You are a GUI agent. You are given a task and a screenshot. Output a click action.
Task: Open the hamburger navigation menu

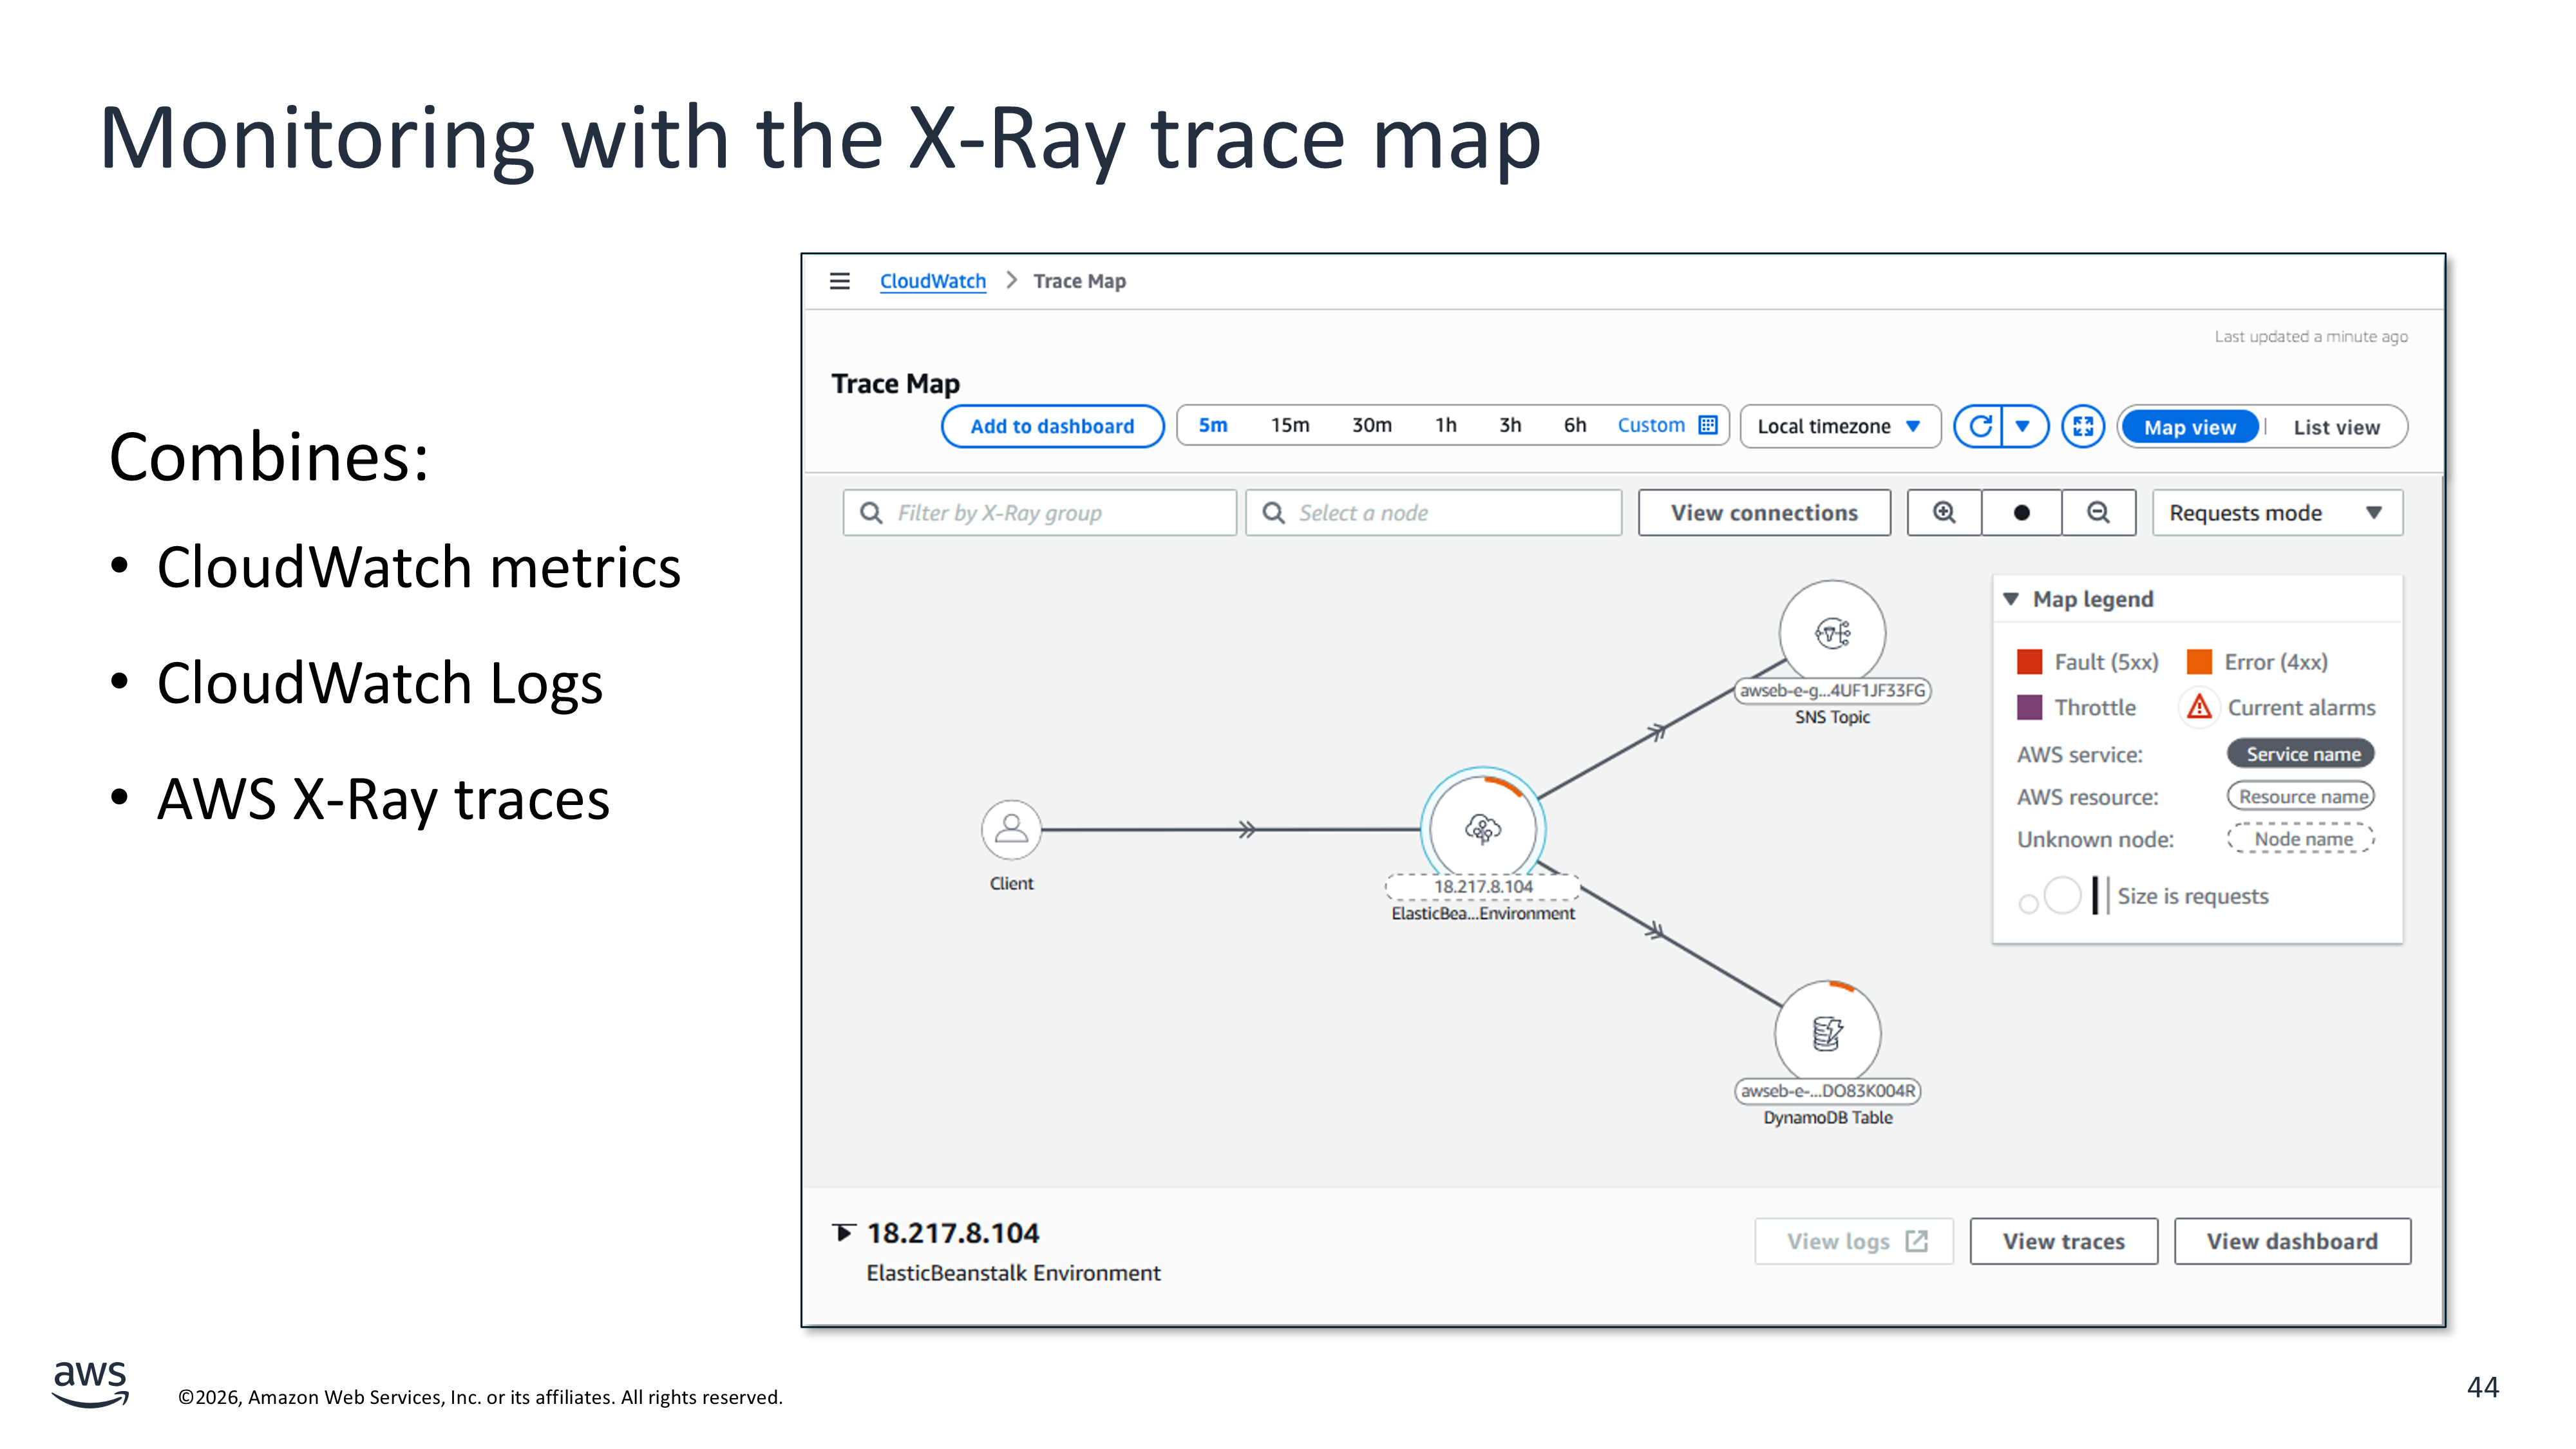coord(839,281)
